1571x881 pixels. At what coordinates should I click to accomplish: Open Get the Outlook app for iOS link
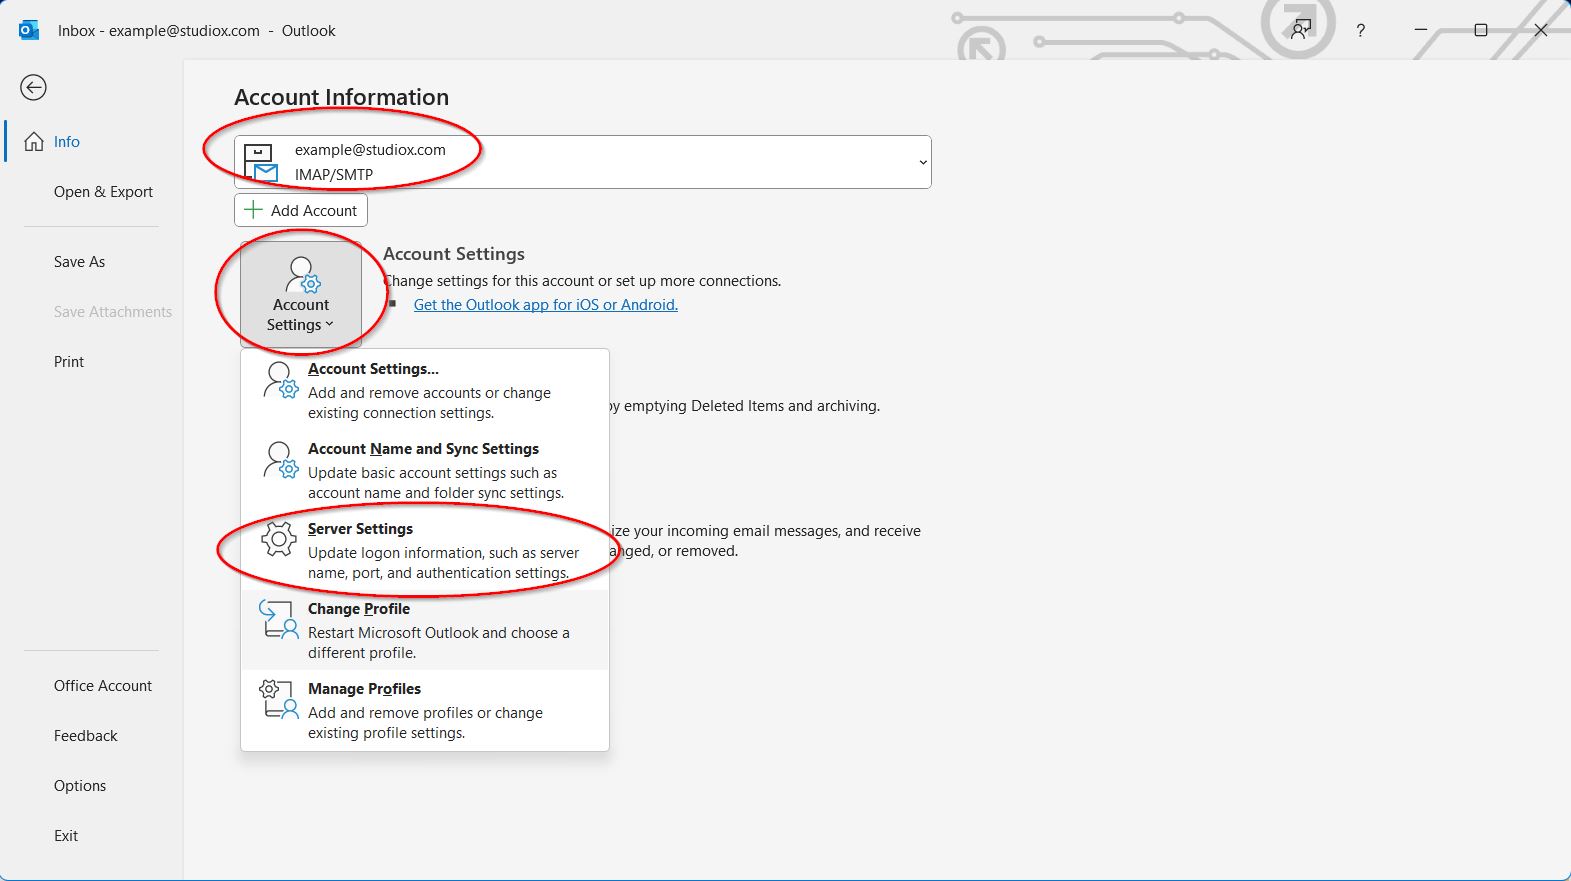tap(546, 305)
